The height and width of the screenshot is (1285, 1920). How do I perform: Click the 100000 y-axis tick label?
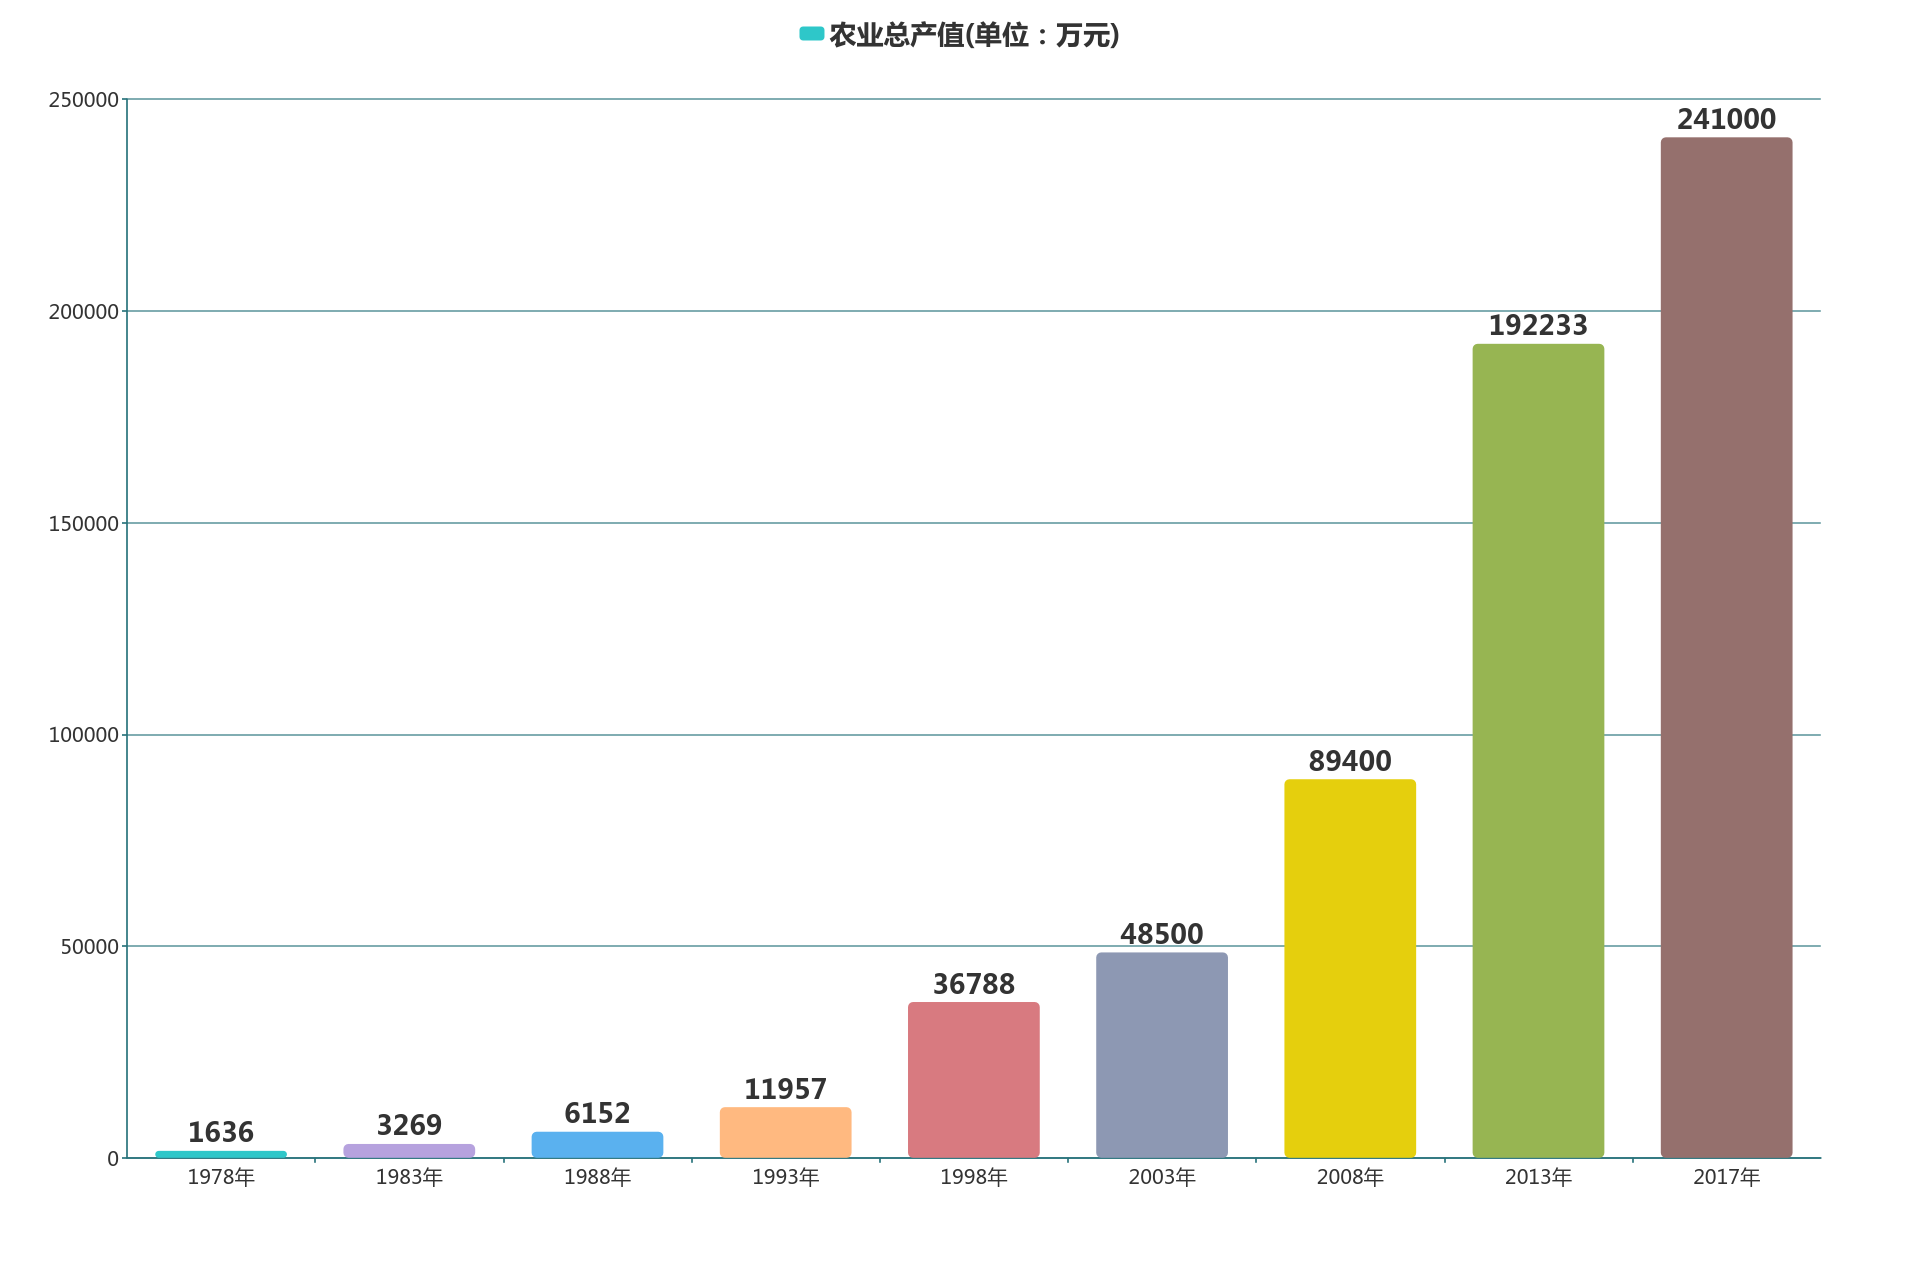point(84,735)
